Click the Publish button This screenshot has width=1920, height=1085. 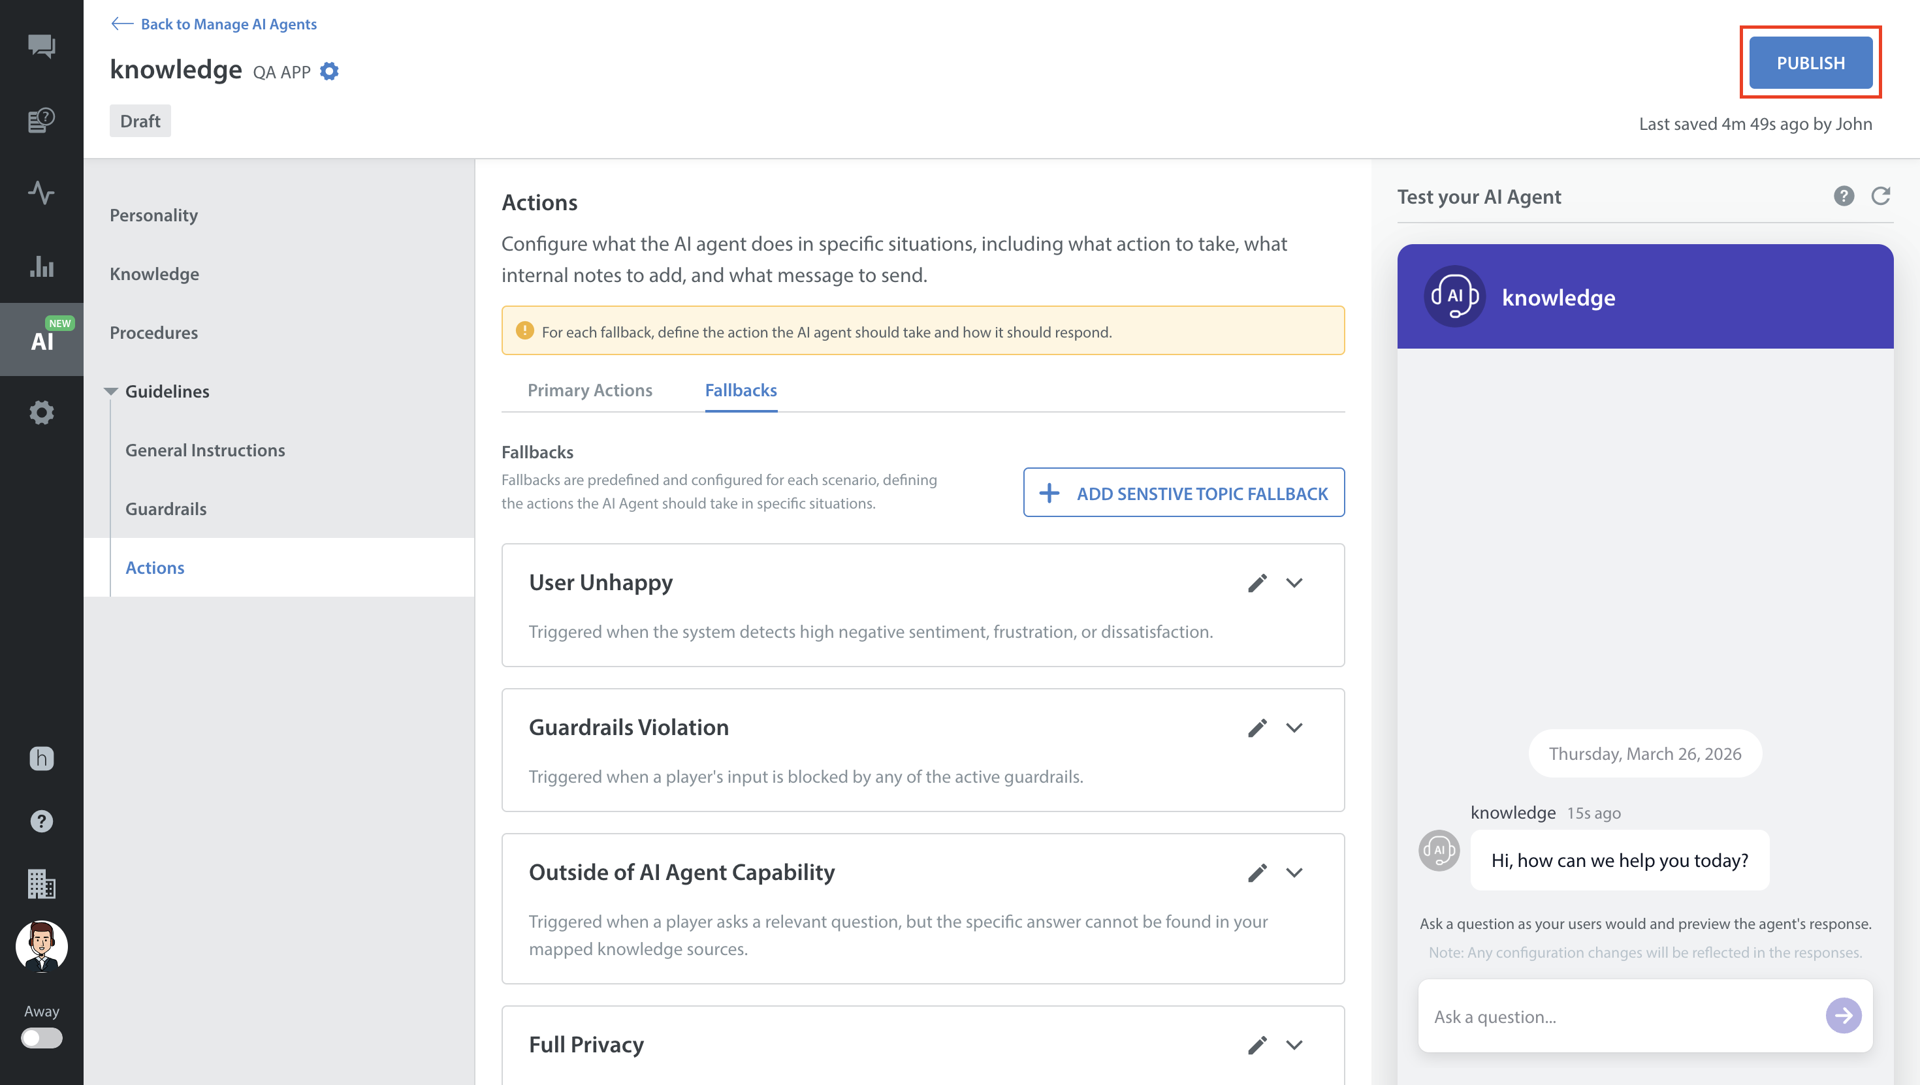(1810, 63)
